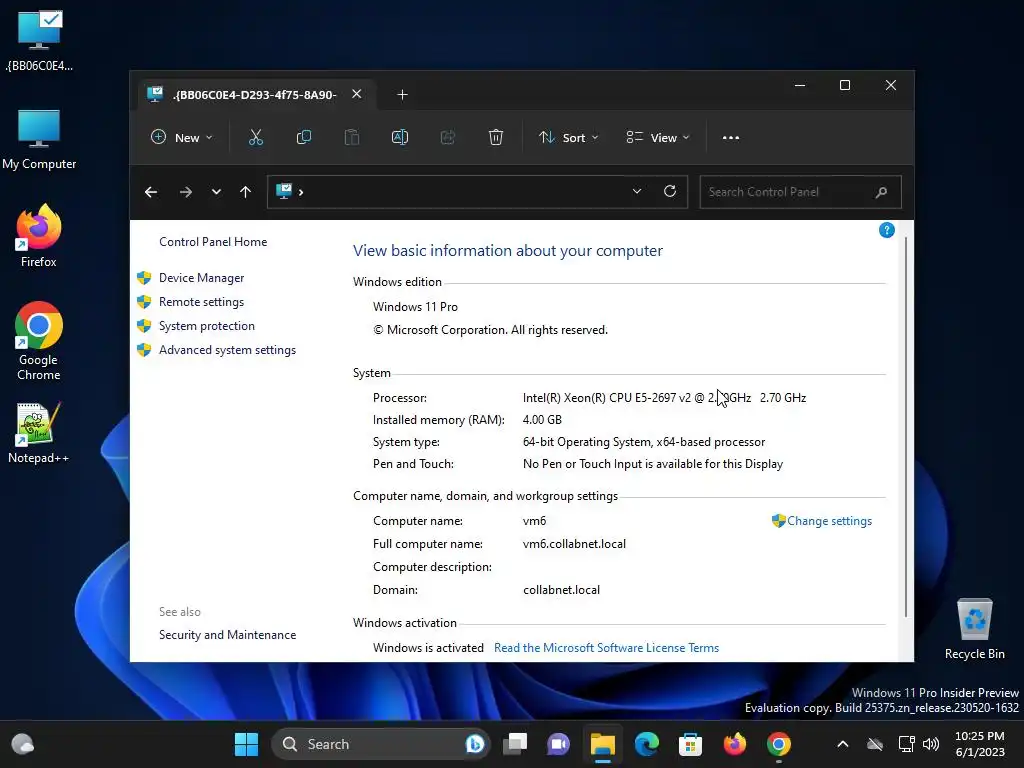Open Device Manager link
This screenshot has width=1024, height=768.
tap(201, 278)
